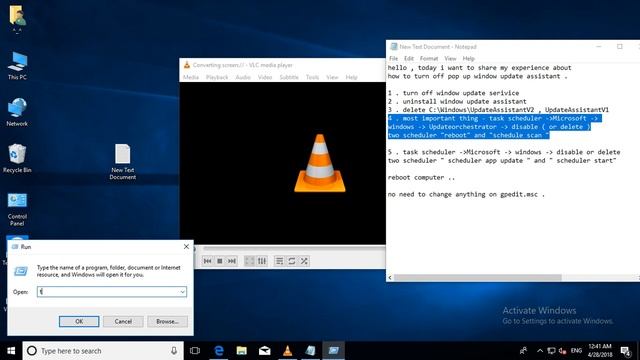Switch to VLC via taskbar icon
This screenshot has width=640, height=360.
[x=287, y=351]
